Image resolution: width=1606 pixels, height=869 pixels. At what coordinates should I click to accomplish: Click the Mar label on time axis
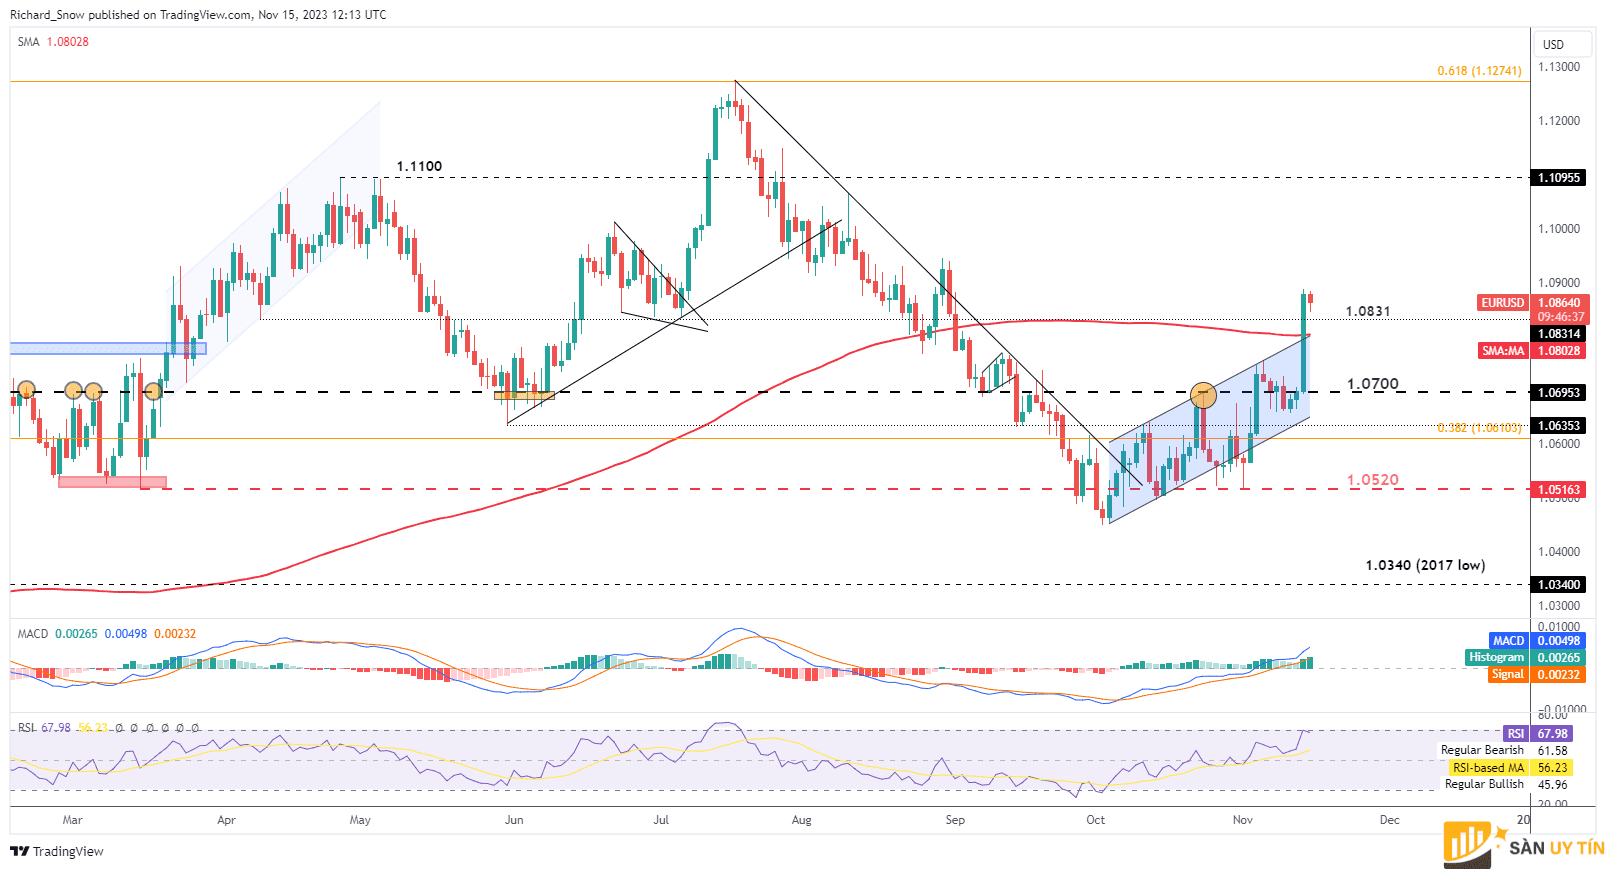click(x=72, y=820)
